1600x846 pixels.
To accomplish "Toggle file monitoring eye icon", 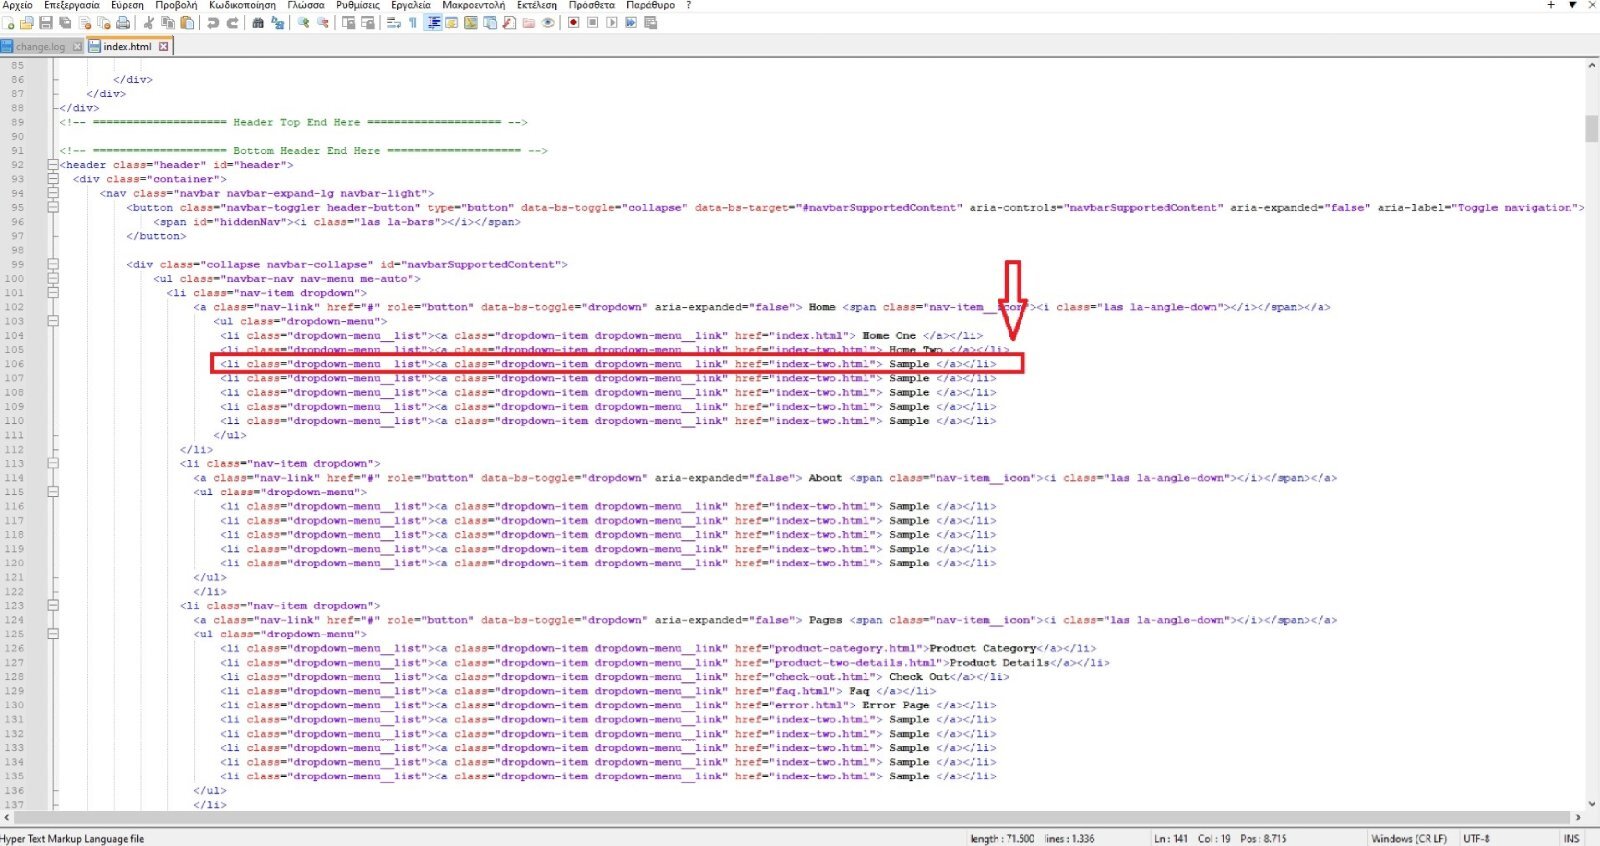I will click(x=548, y=22).
